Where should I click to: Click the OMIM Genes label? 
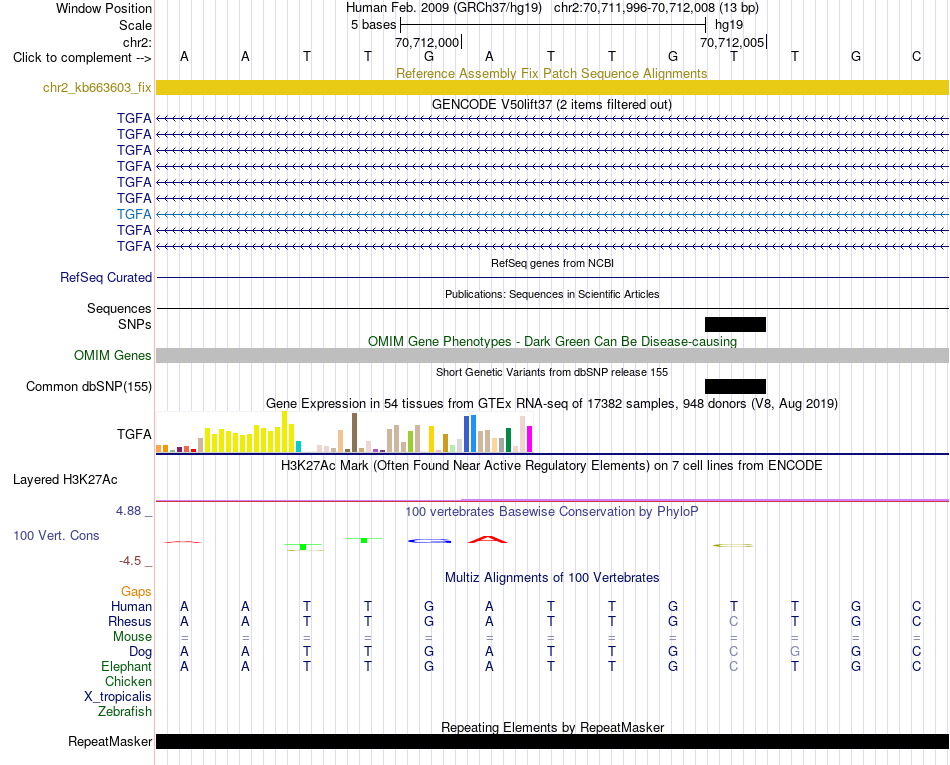pos(113,356)
